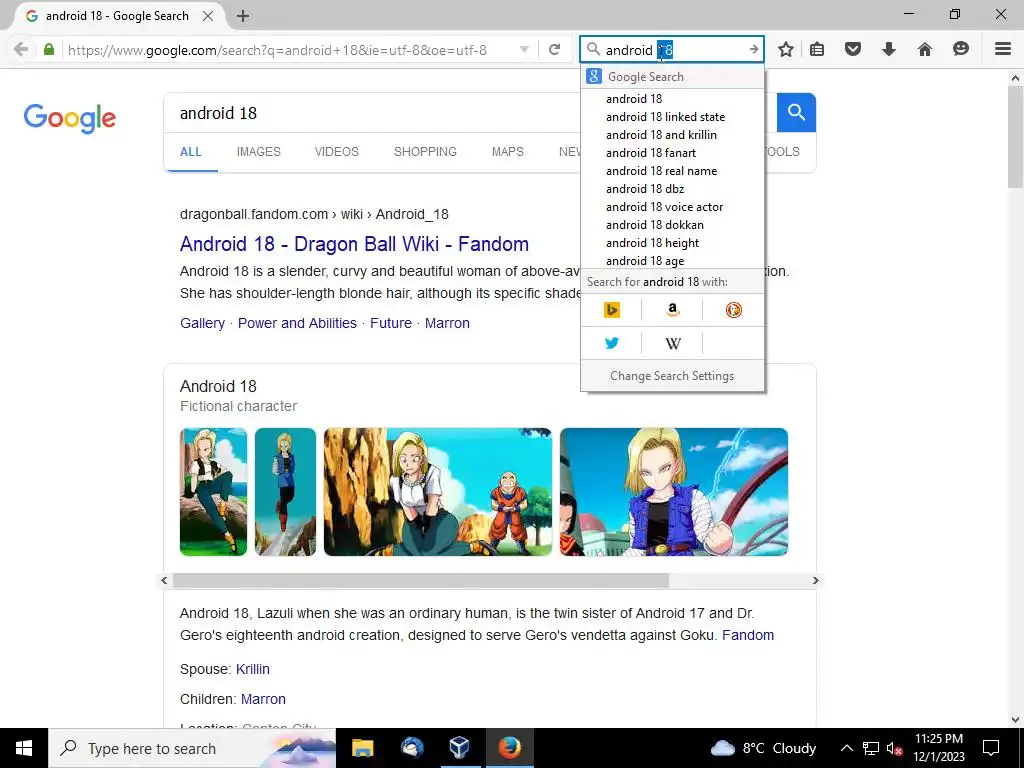Click the Google logo
1024x768 pixels.
[x=69, y=118]
